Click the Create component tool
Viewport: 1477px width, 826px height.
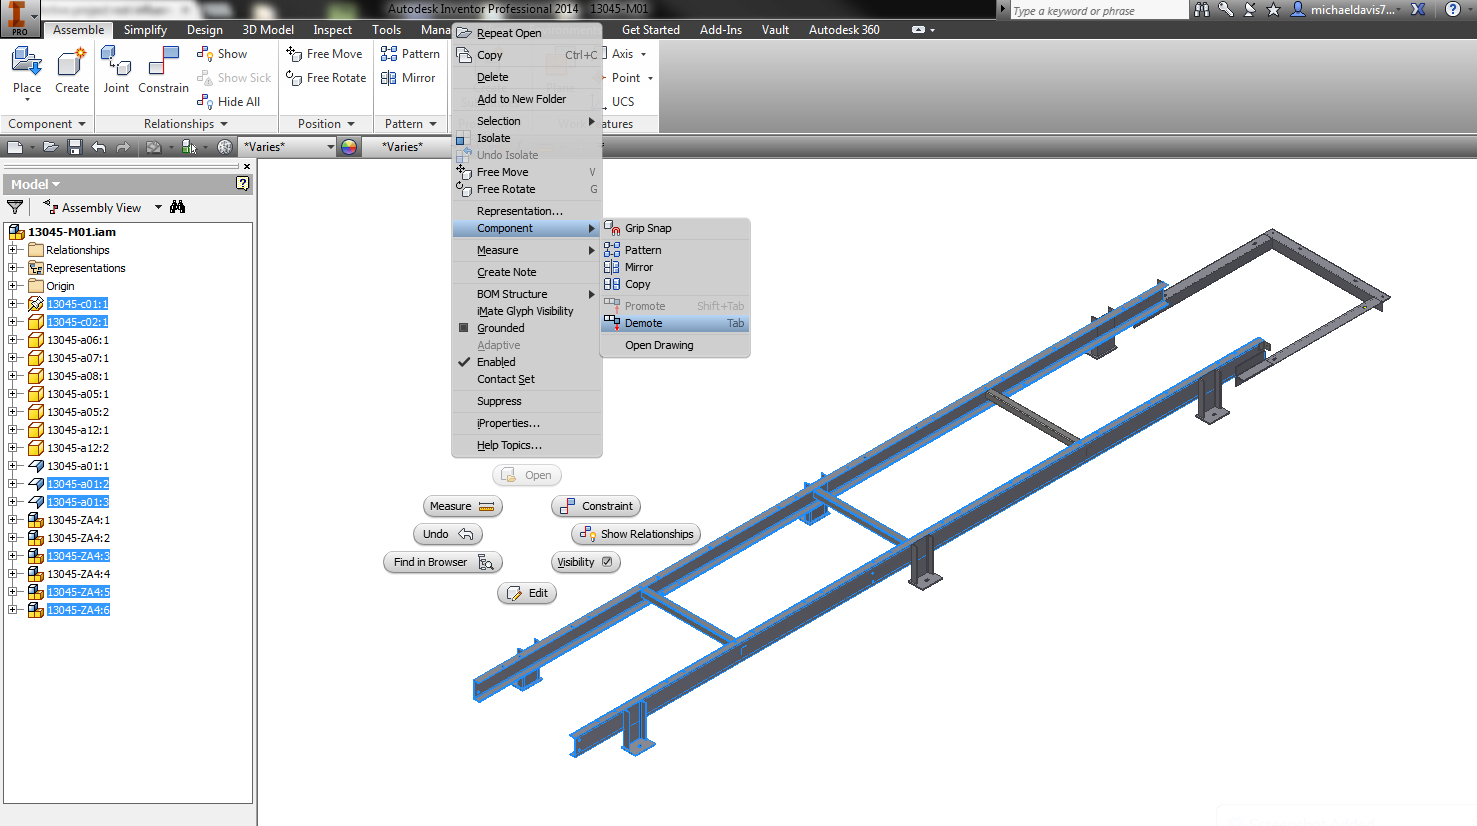click(72, 70)
